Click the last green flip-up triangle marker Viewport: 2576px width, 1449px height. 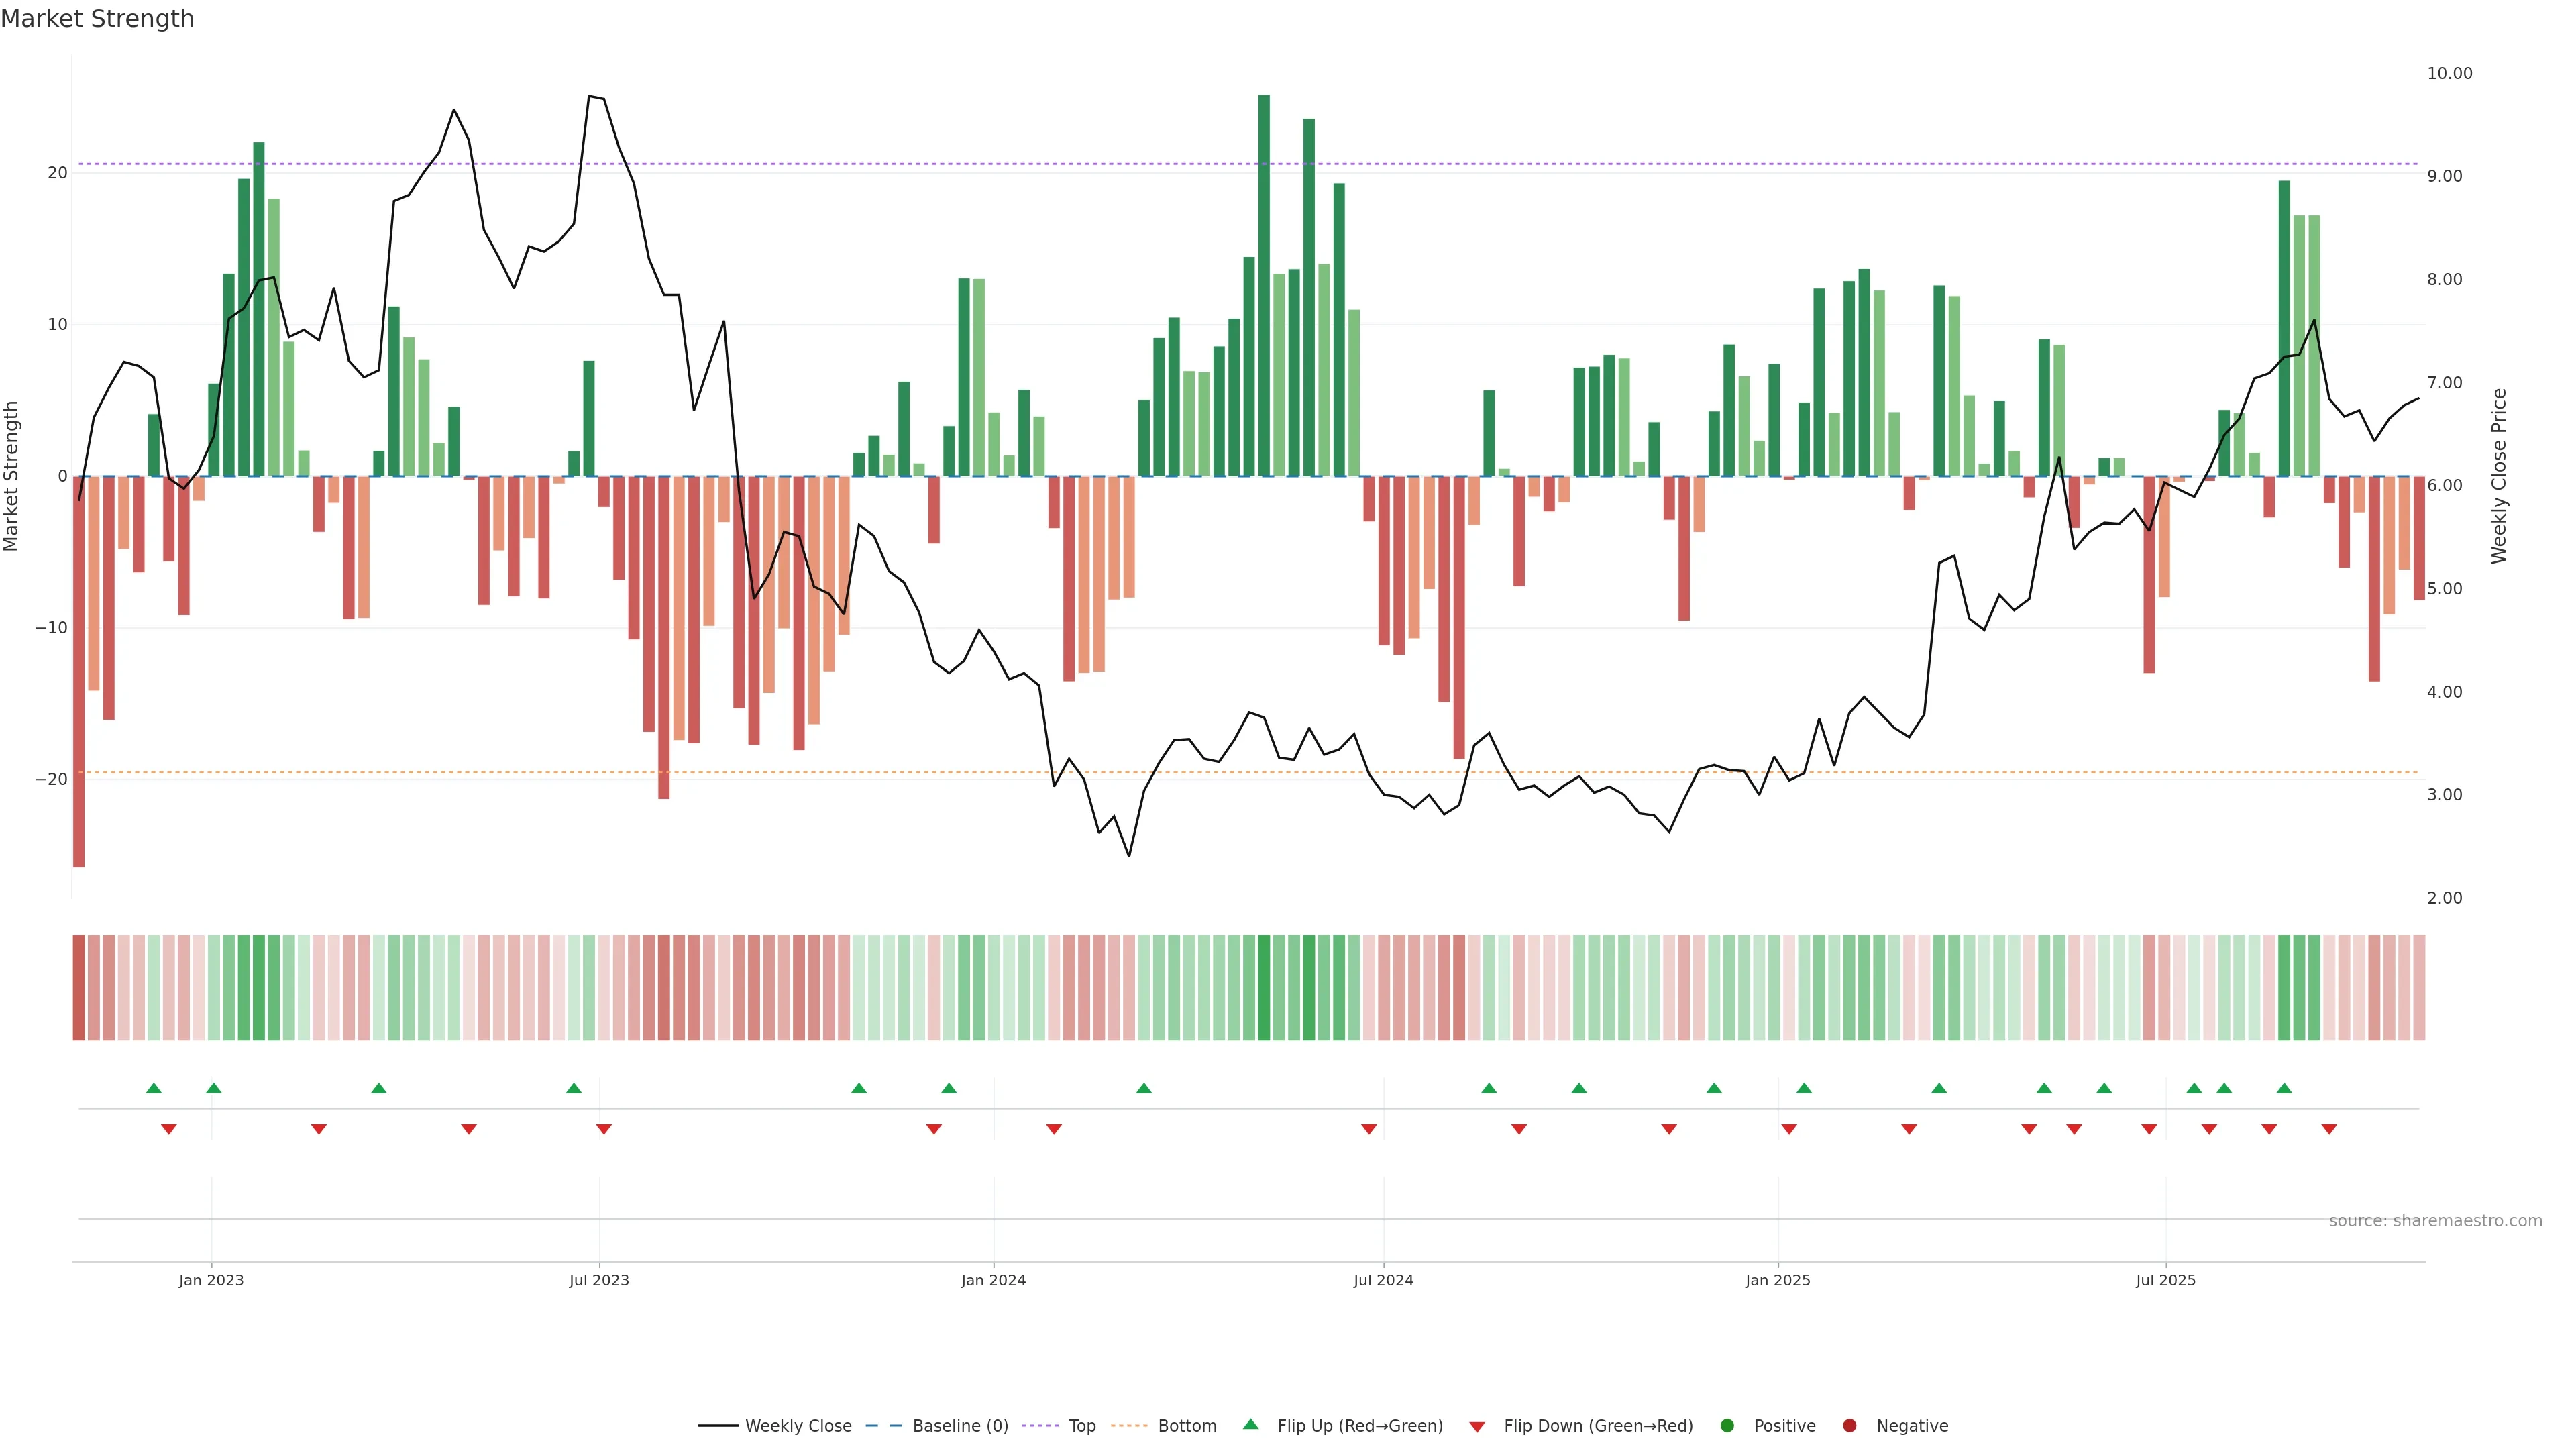tap(2284, 1088)
